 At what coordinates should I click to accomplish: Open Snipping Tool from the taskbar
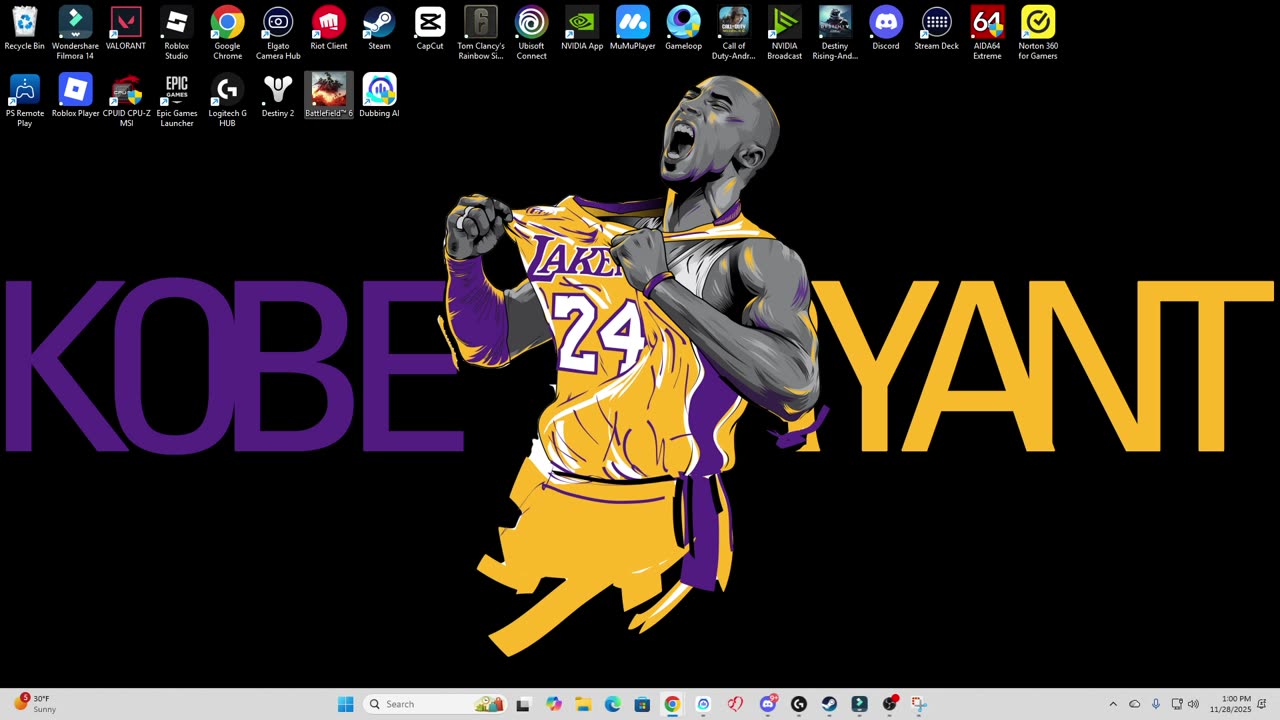pos(919,704)
